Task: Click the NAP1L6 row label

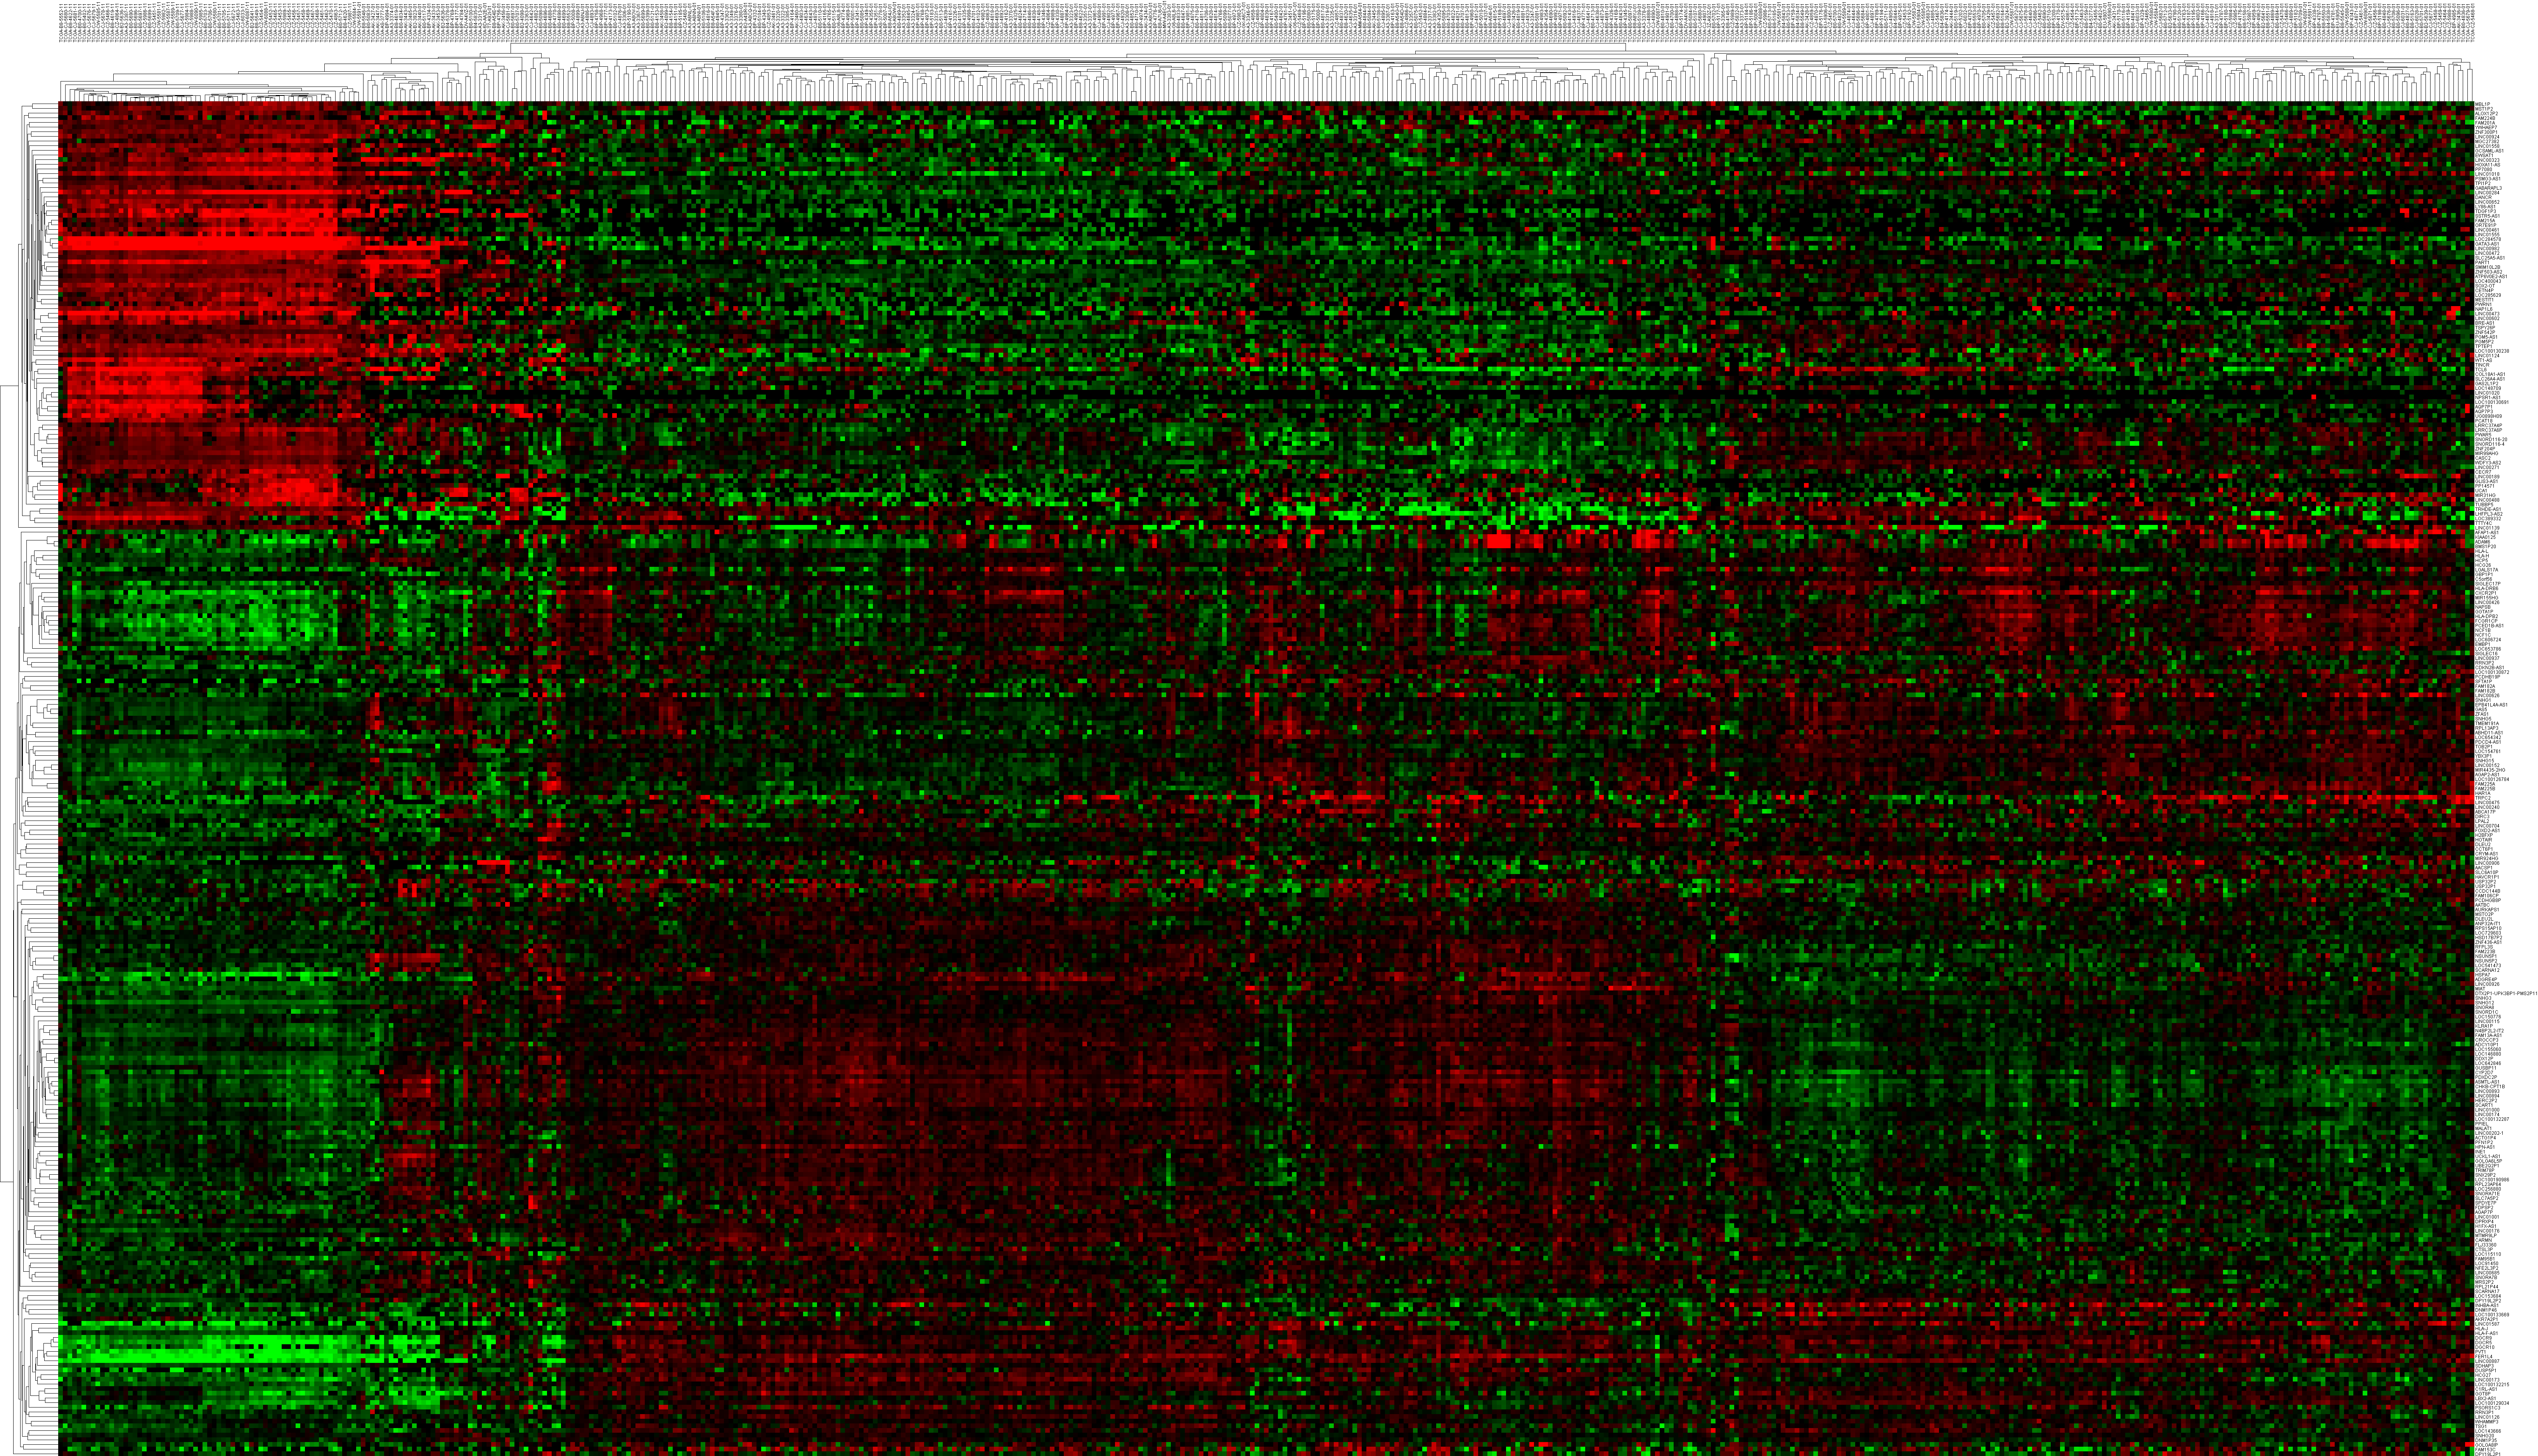Action: (x=2484, y=309)
